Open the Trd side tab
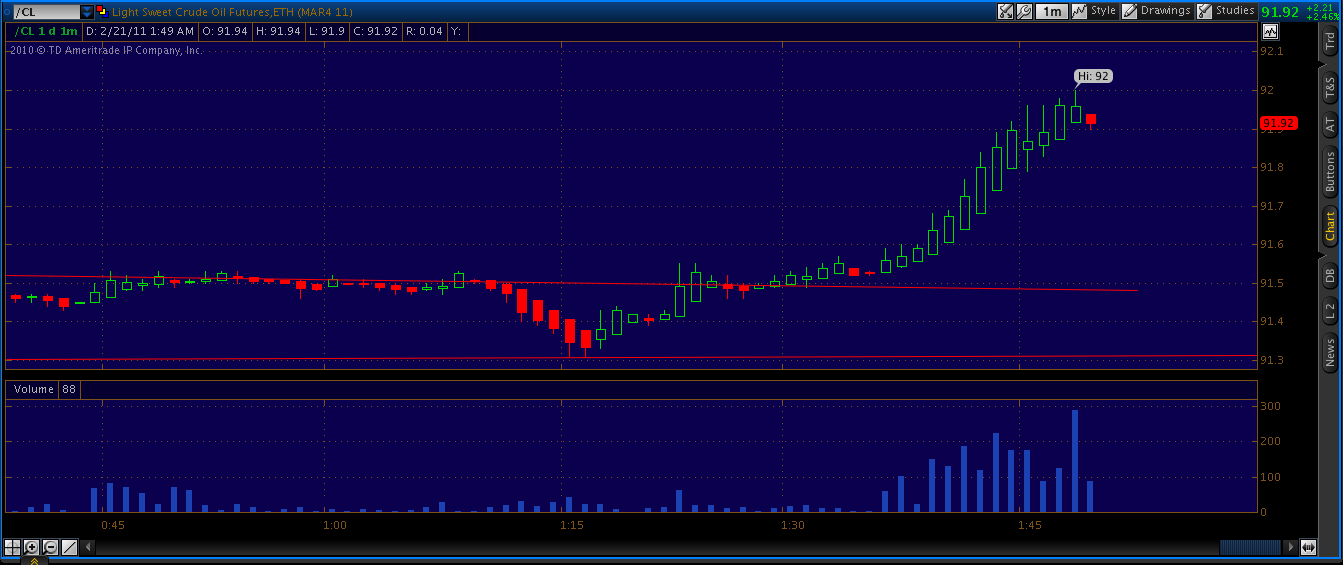The width and height of the screenshot is (1343, 565). [1329, 41]
